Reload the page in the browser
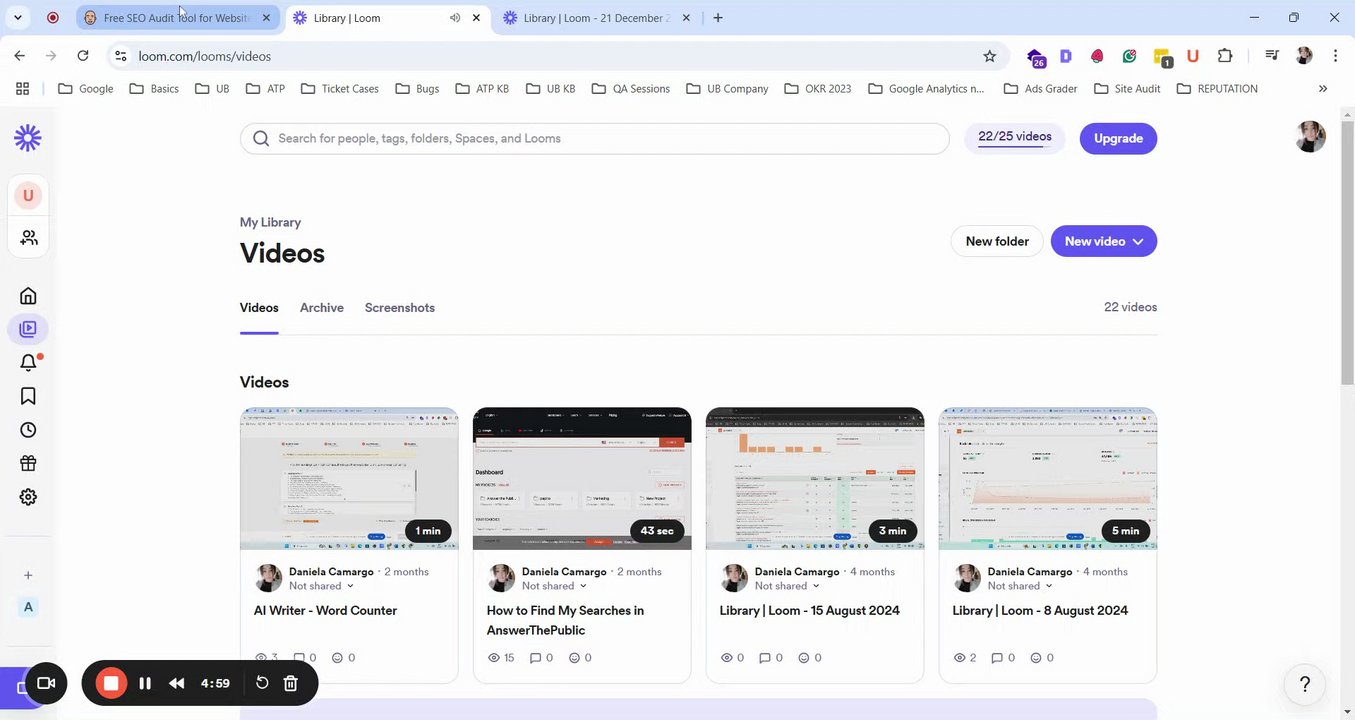Screen dimensions: 1355x720 point(83,56)
